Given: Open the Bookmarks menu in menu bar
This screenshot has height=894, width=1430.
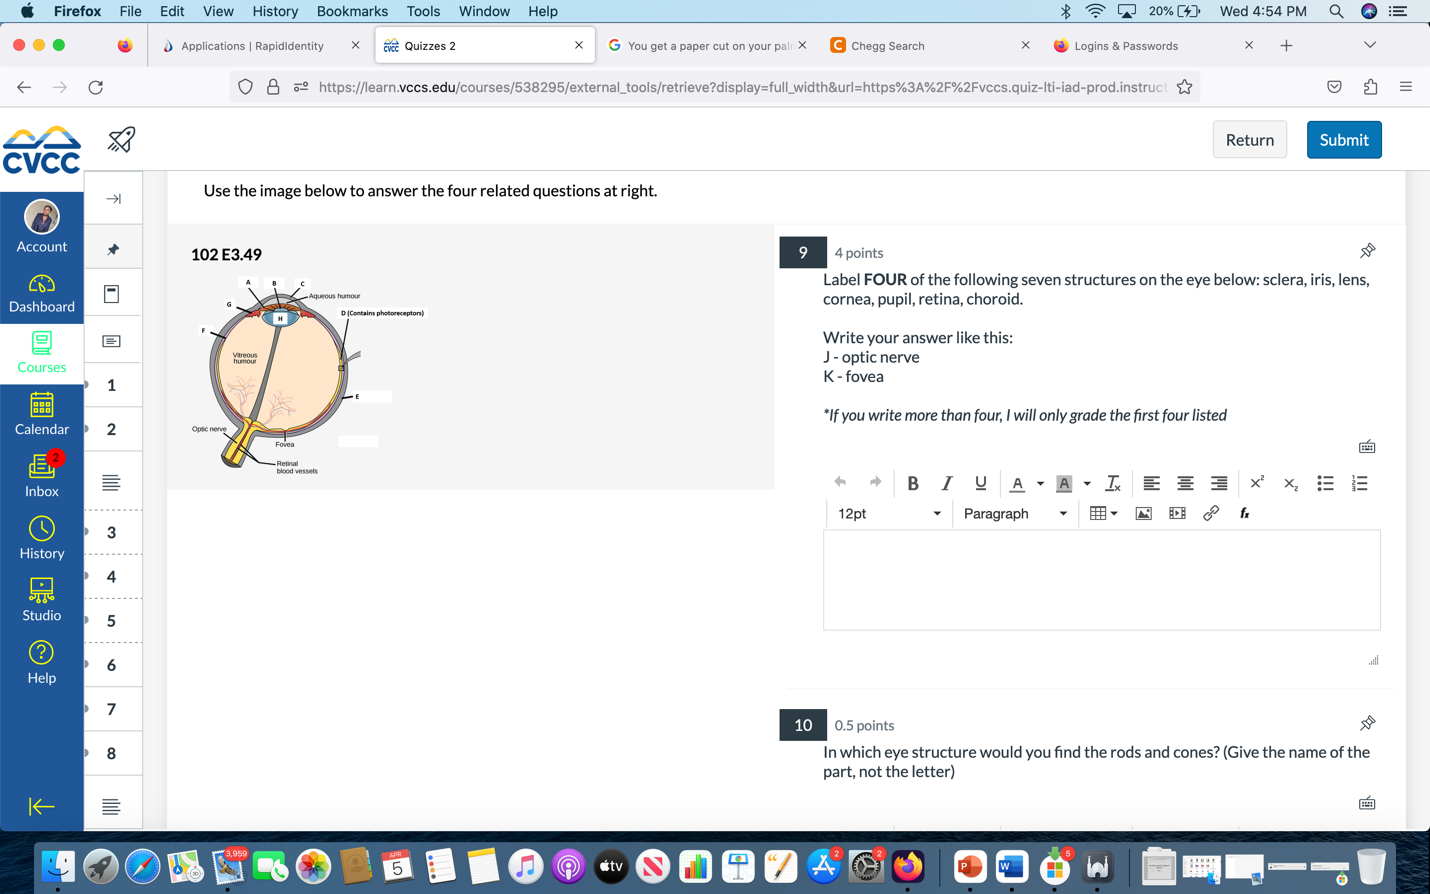Looking at the screenshot, I should pos(352,11).
